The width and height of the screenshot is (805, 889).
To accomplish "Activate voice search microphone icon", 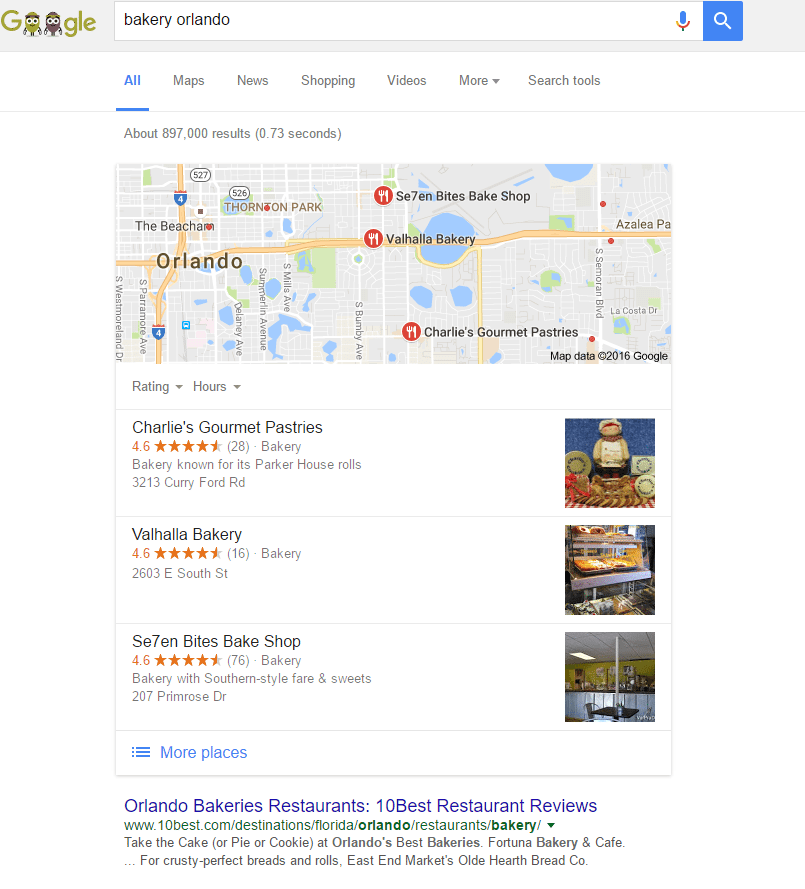I will point(683,21).
